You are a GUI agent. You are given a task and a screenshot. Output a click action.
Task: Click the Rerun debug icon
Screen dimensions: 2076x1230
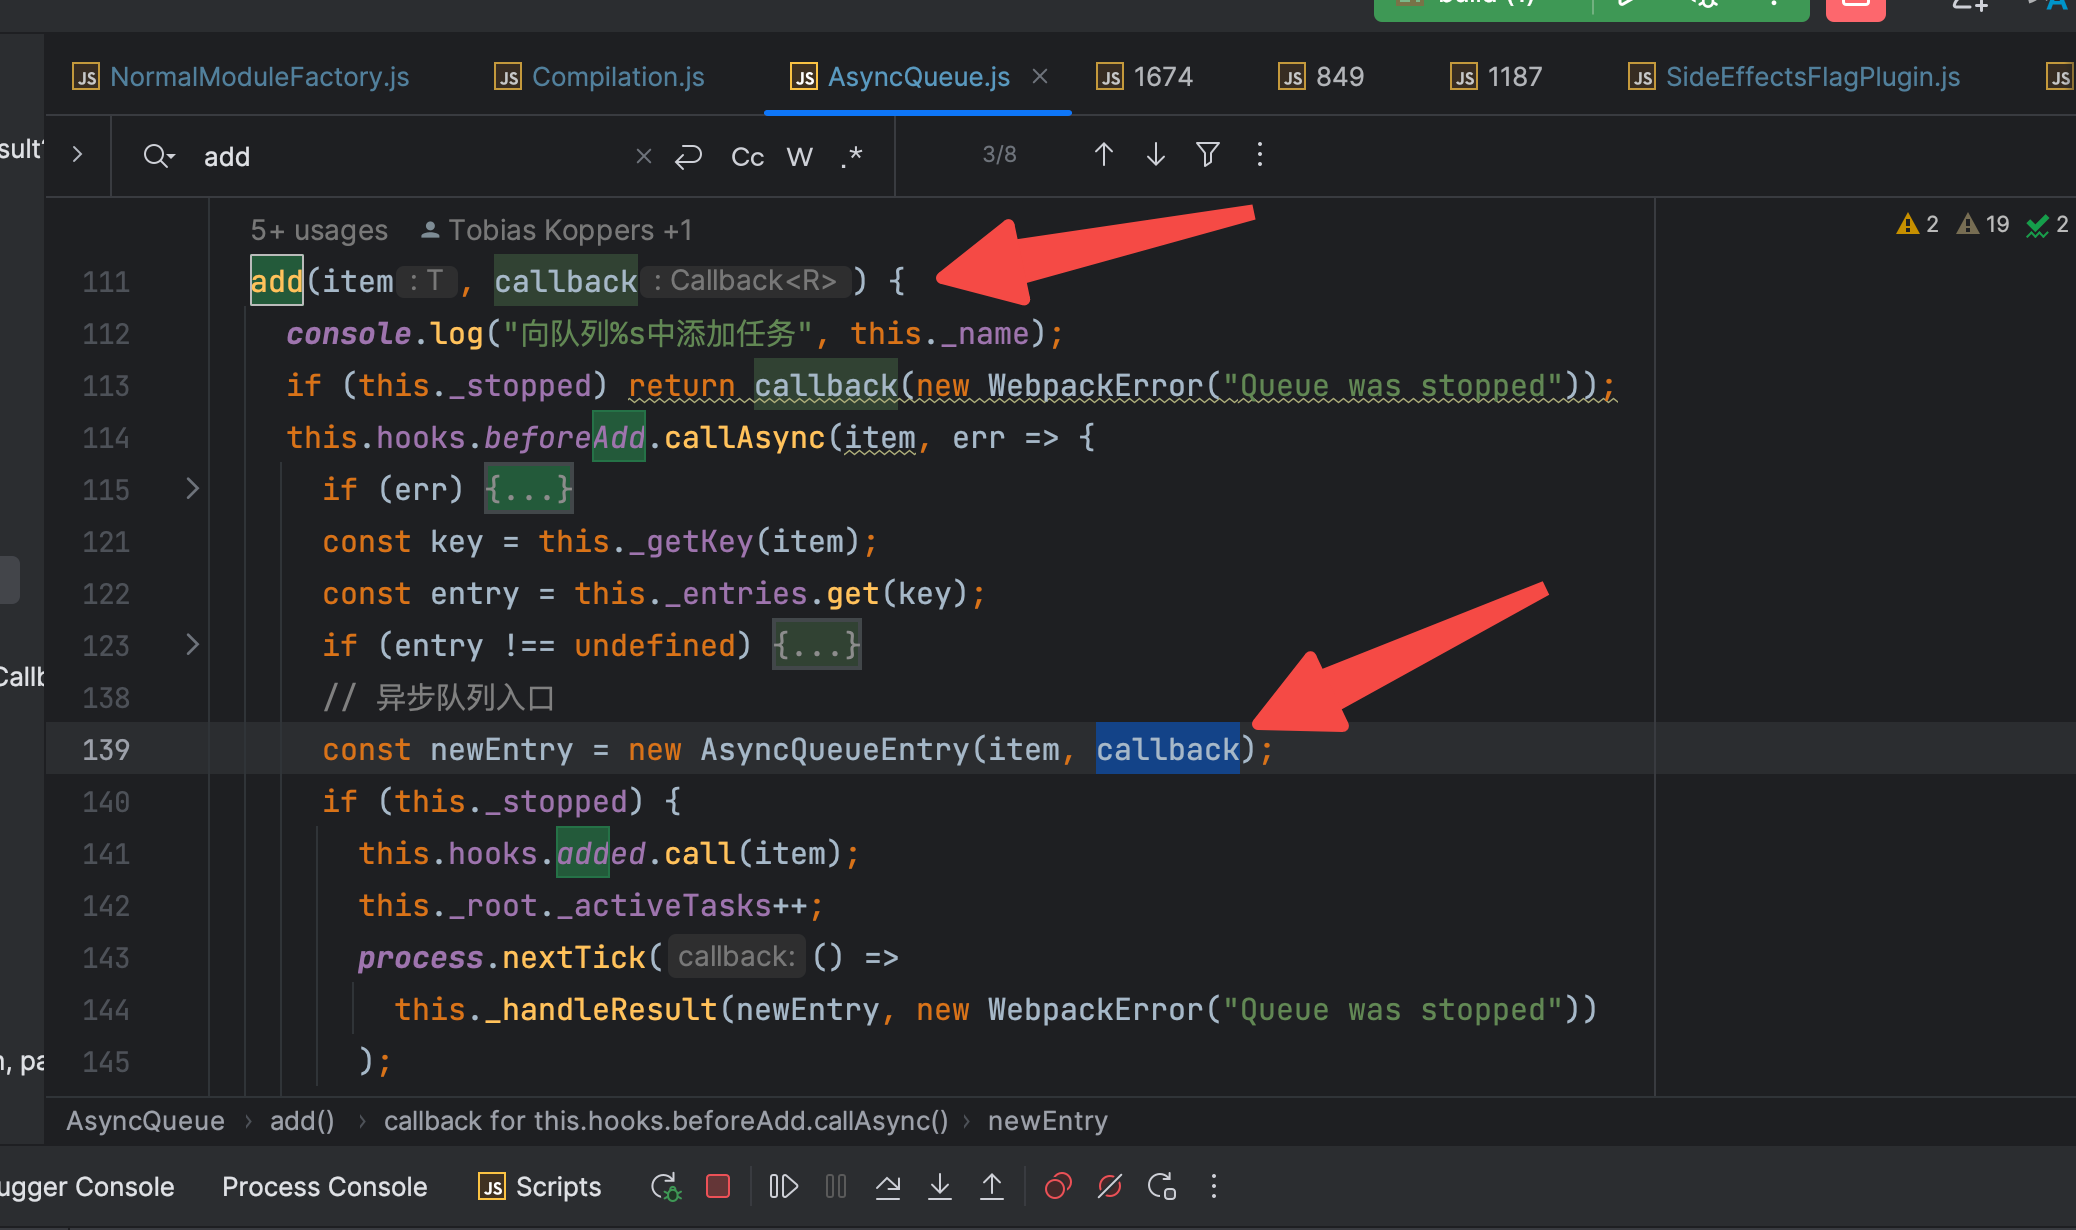666,1187
